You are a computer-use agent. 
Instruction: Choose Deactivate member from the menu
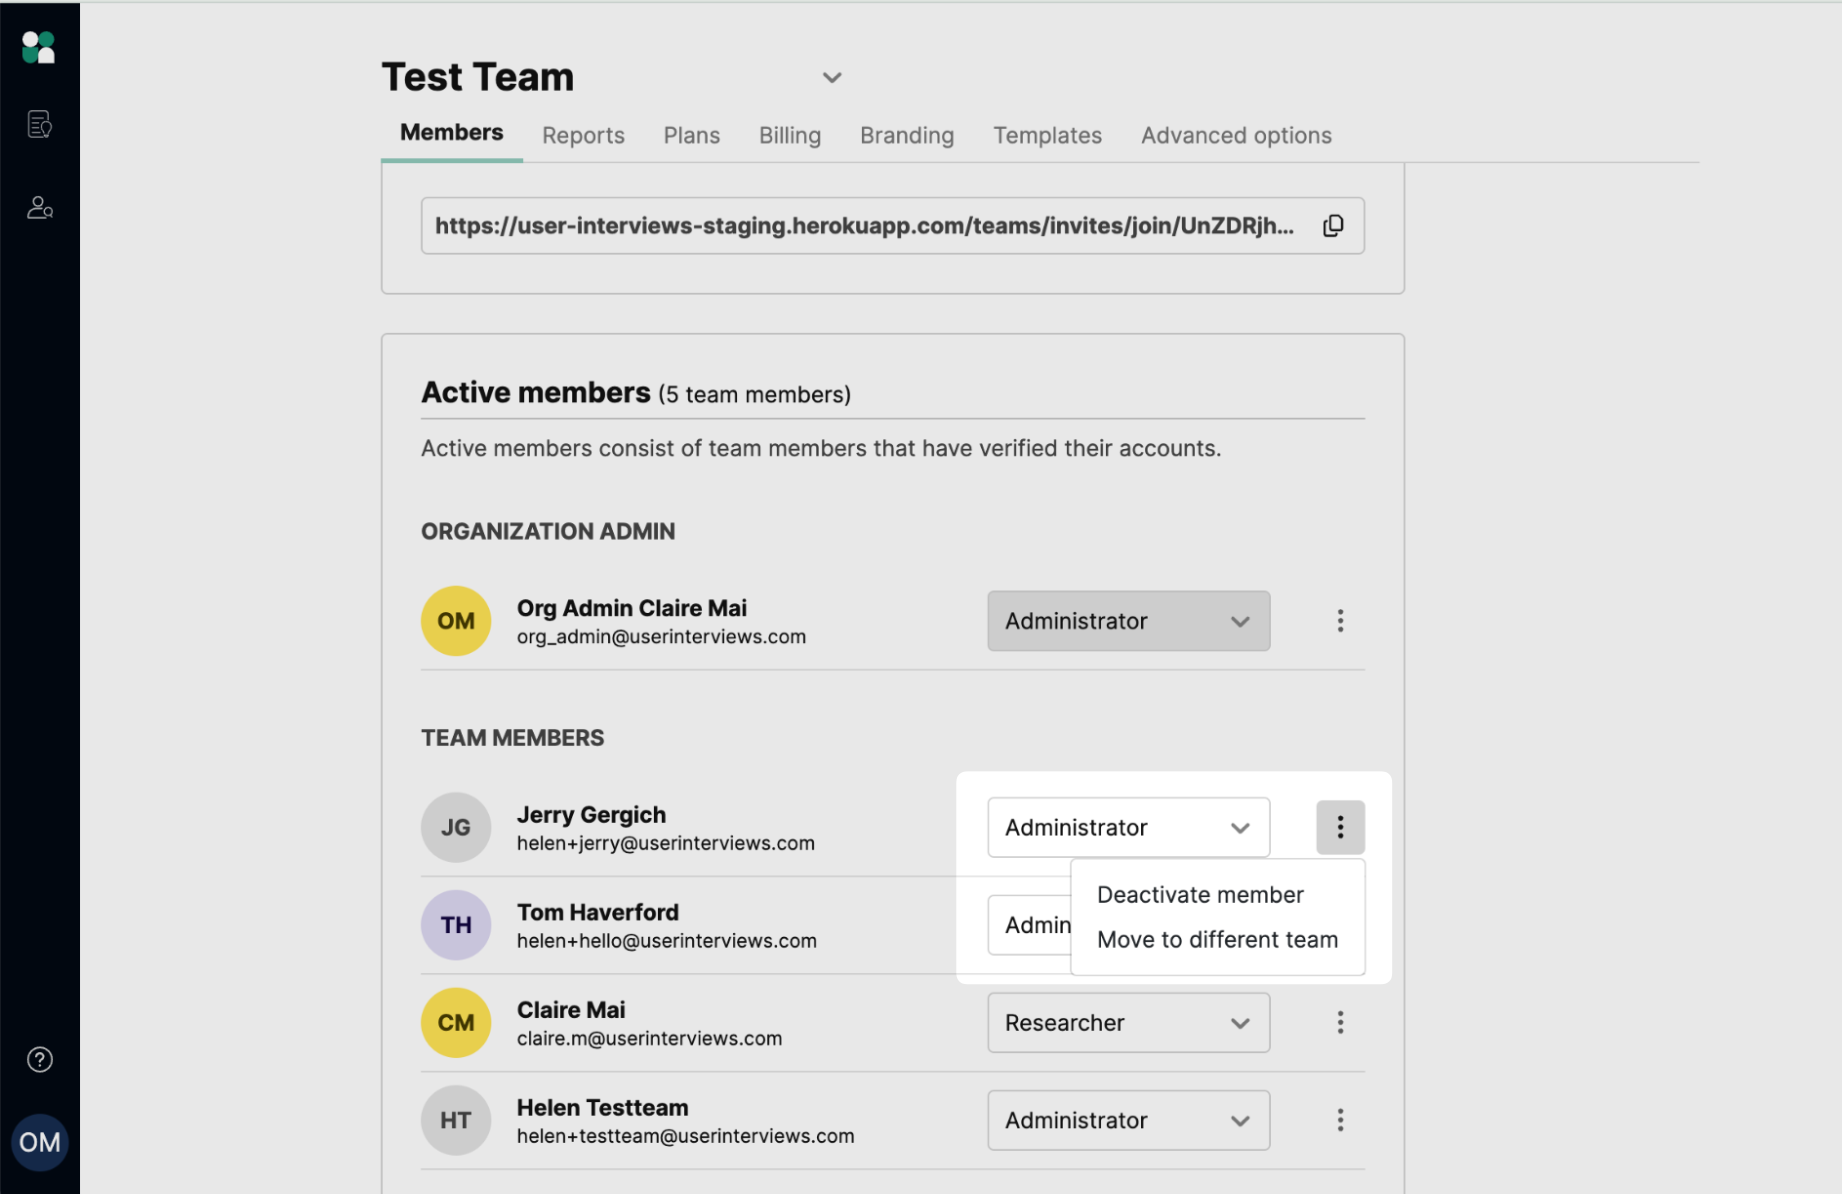pyautogui.click(x=1200, y=895)
